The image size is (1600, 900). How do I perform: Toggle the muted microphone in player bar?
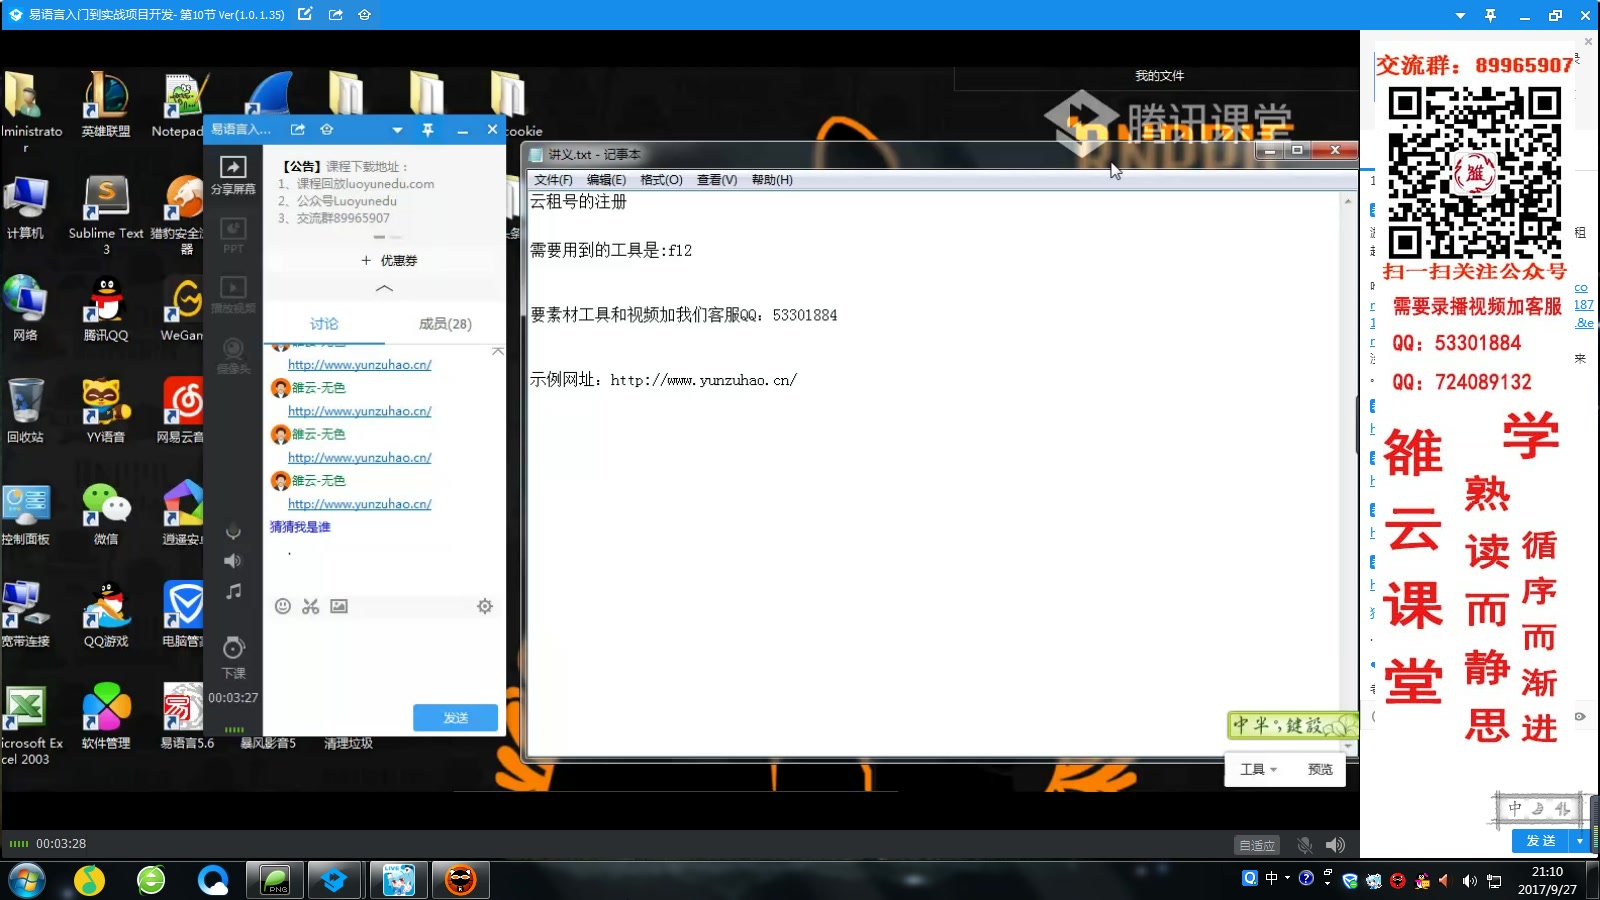pos(1304,845)
